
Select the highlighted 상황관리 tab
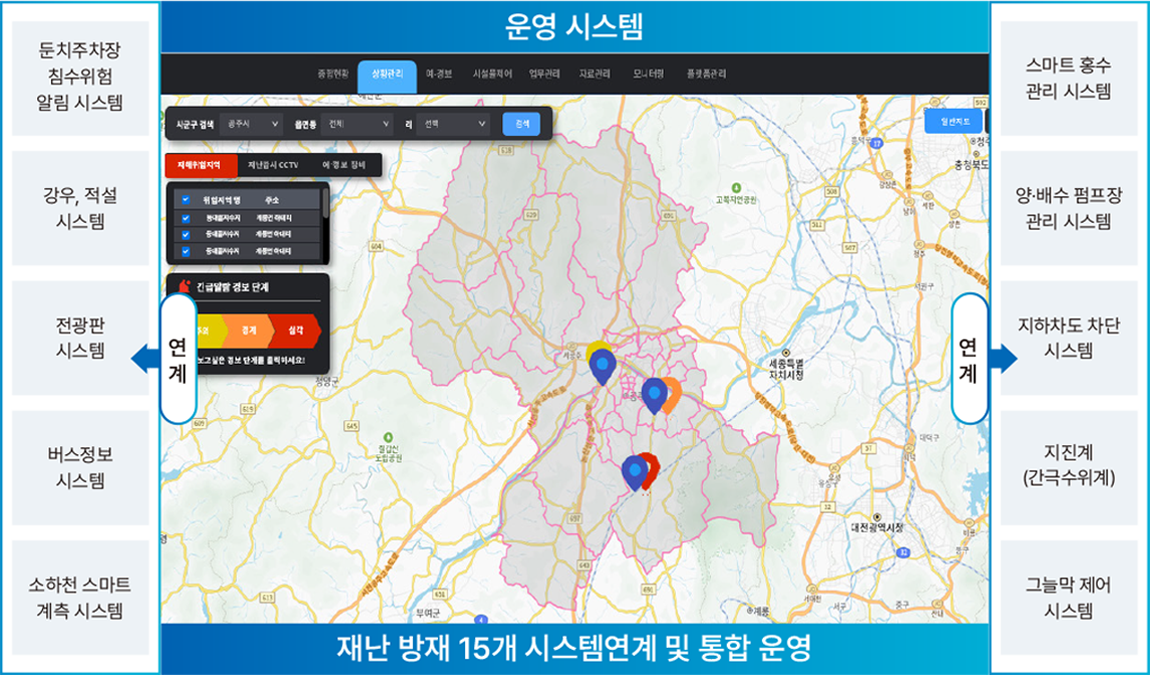[x=387, y=76]
